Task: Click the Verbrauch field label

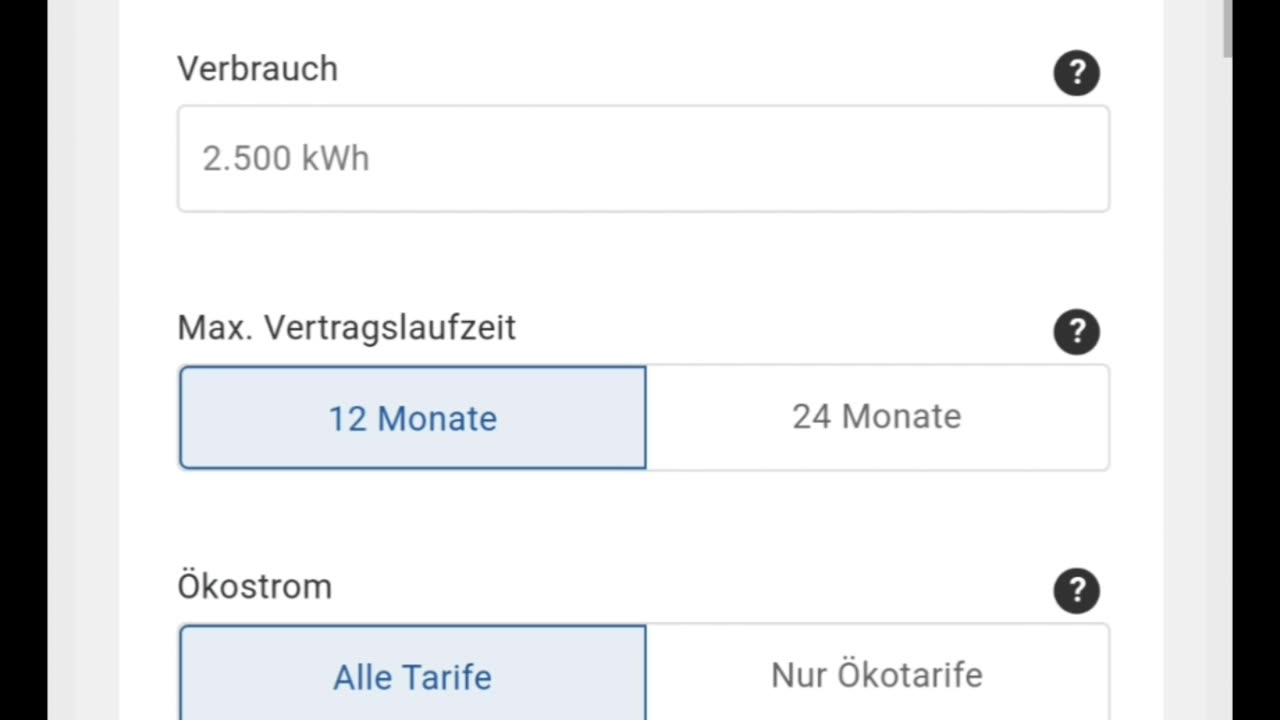Action: (x=257, y=69)
